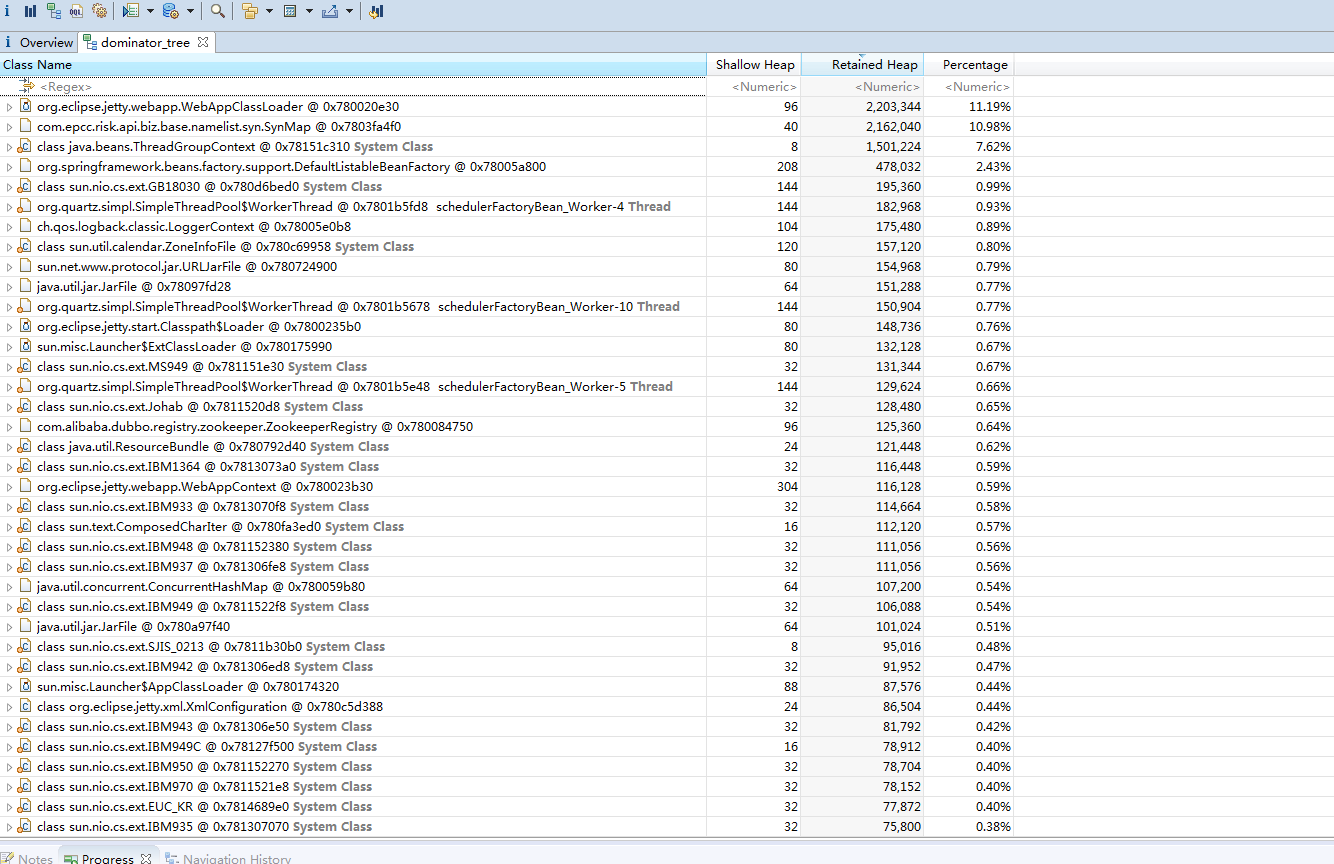Open the Query Browser database icon

coord(171,11)
